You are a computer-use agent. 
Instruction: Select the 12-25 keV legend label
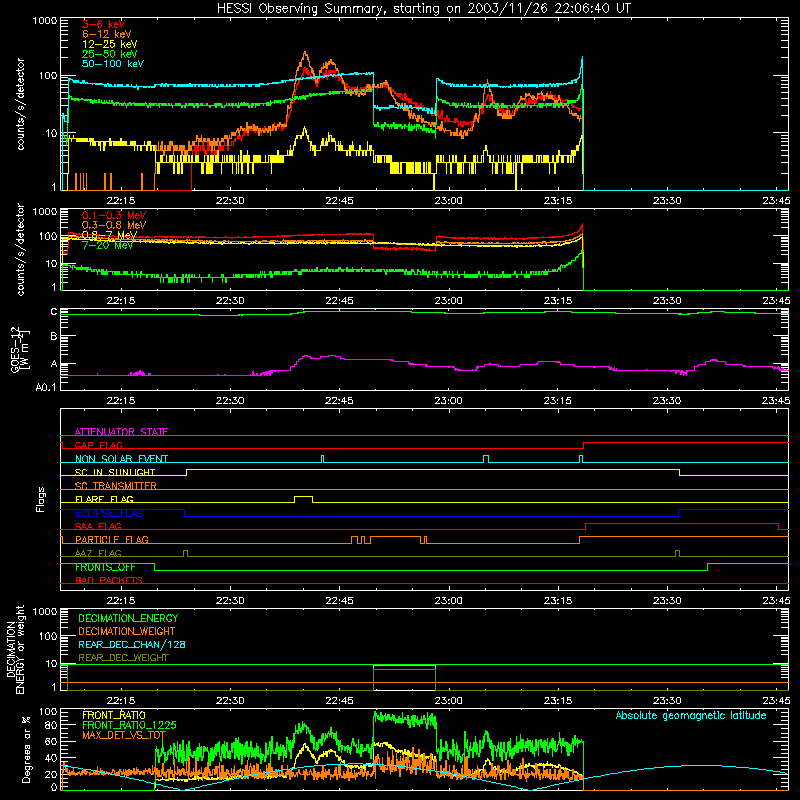tap(110, 44)
